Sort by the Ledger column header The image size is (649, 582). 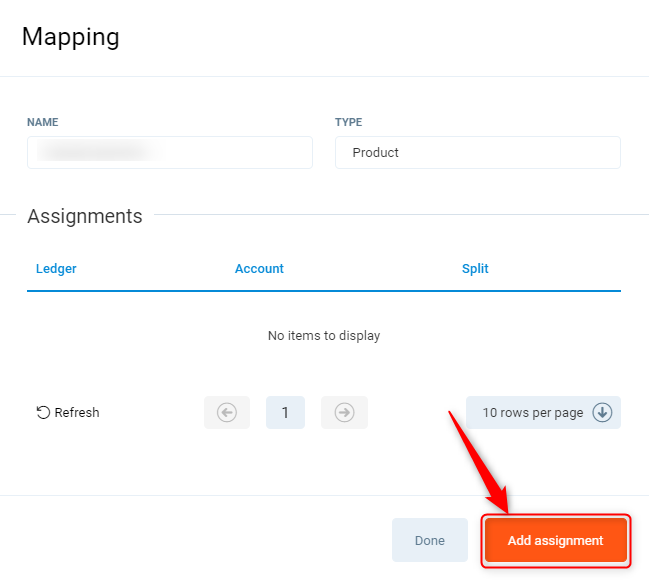[56, 269]
